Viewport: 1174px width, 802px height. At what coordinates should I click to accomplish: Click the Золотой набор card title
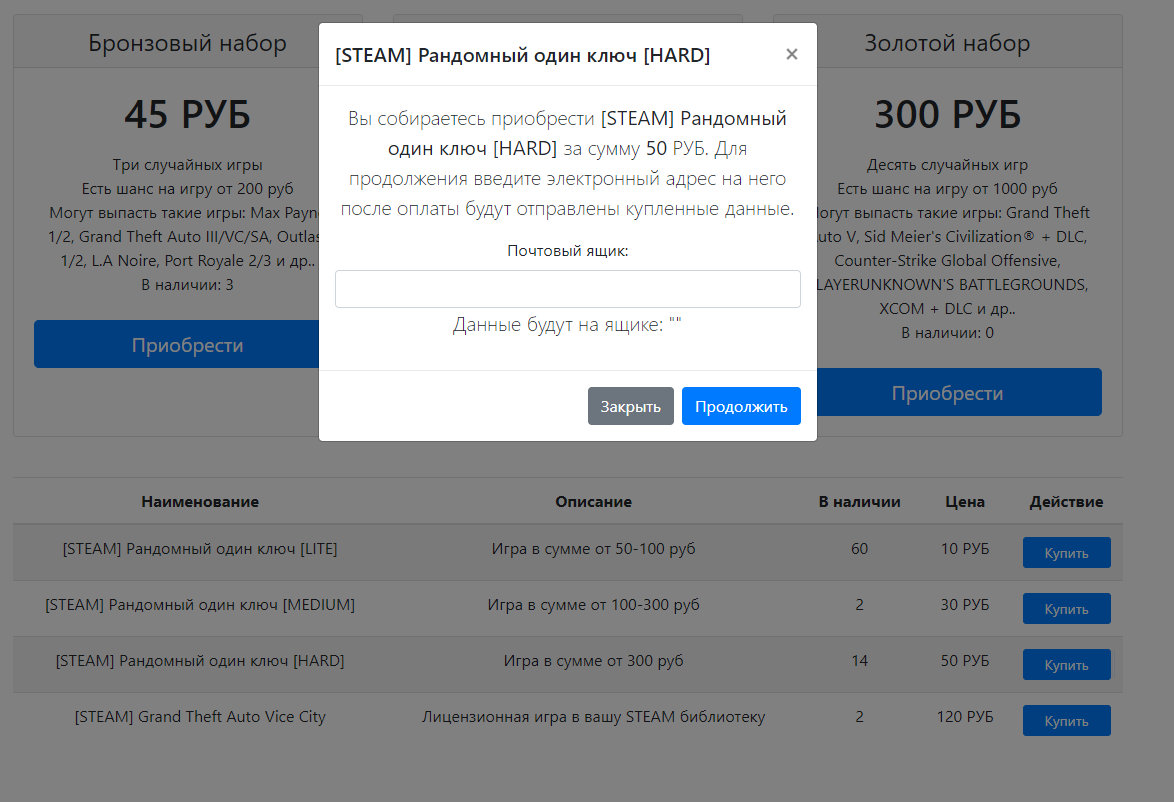point(947,43)
